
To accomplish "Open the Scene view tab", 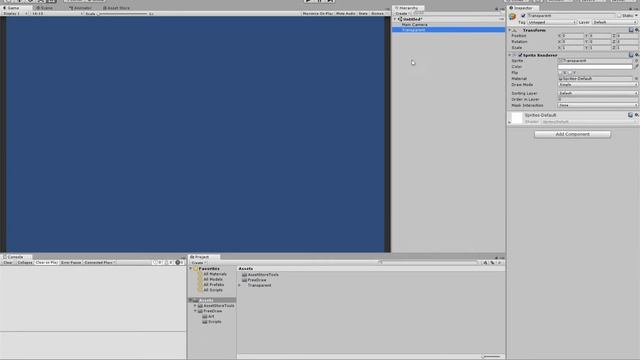I will (x=44, y=8).
